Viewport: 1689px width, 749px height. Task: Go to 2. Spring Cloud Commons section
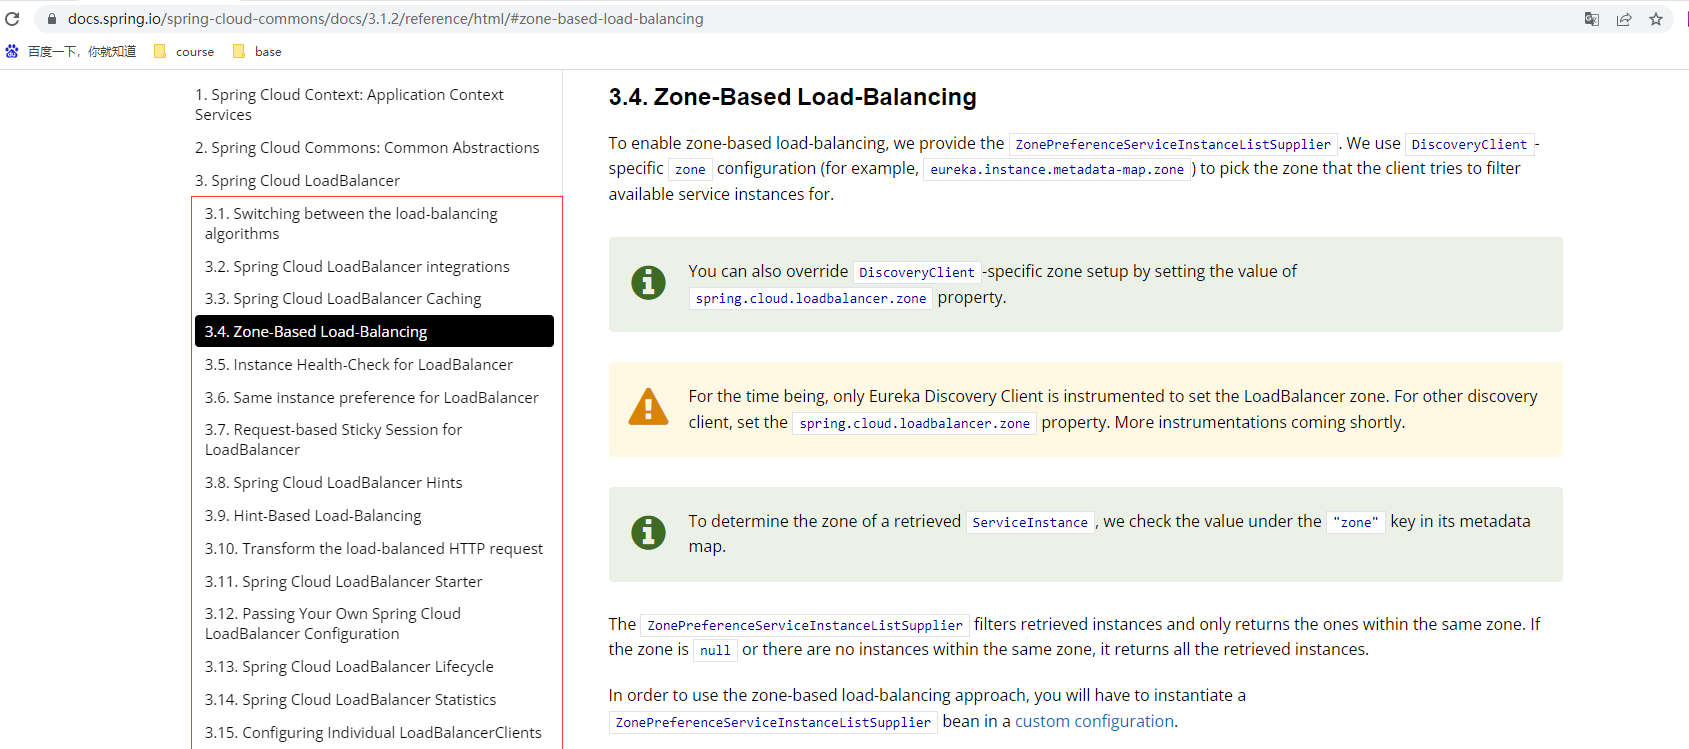[367, 148]
